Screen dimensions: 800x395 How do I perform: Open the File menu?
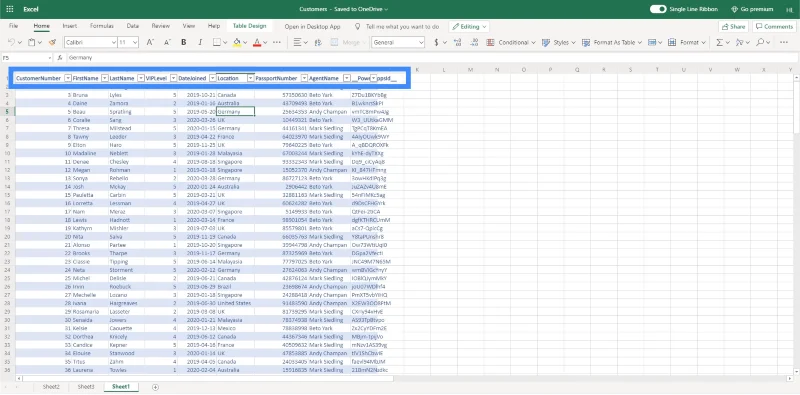click(x=14, y=26)
